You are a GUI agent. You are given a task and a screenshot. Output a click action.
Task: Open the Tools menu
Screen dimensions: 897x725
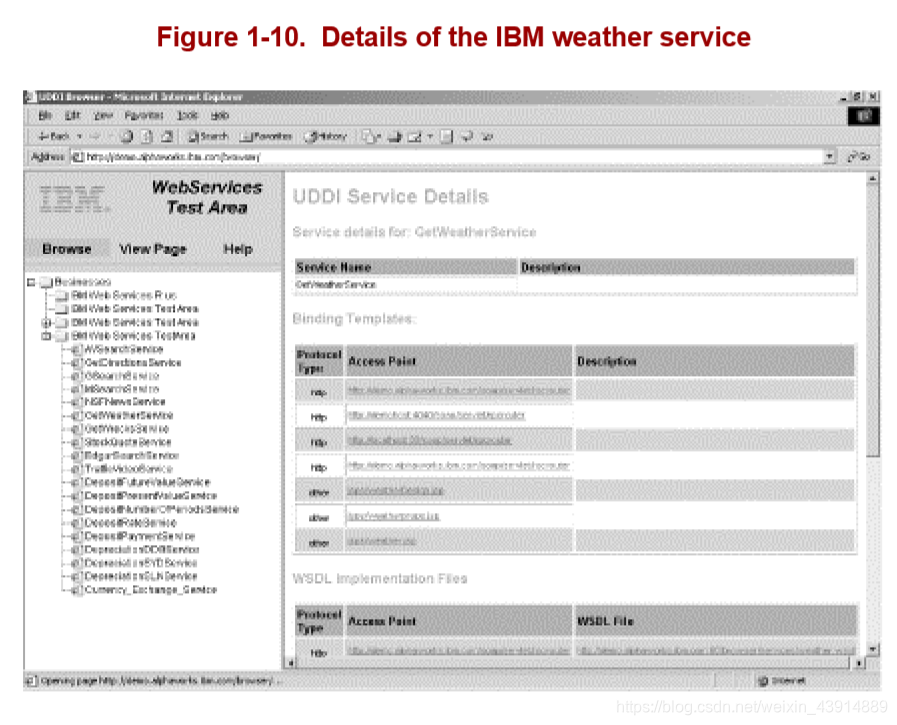[187, 116]
